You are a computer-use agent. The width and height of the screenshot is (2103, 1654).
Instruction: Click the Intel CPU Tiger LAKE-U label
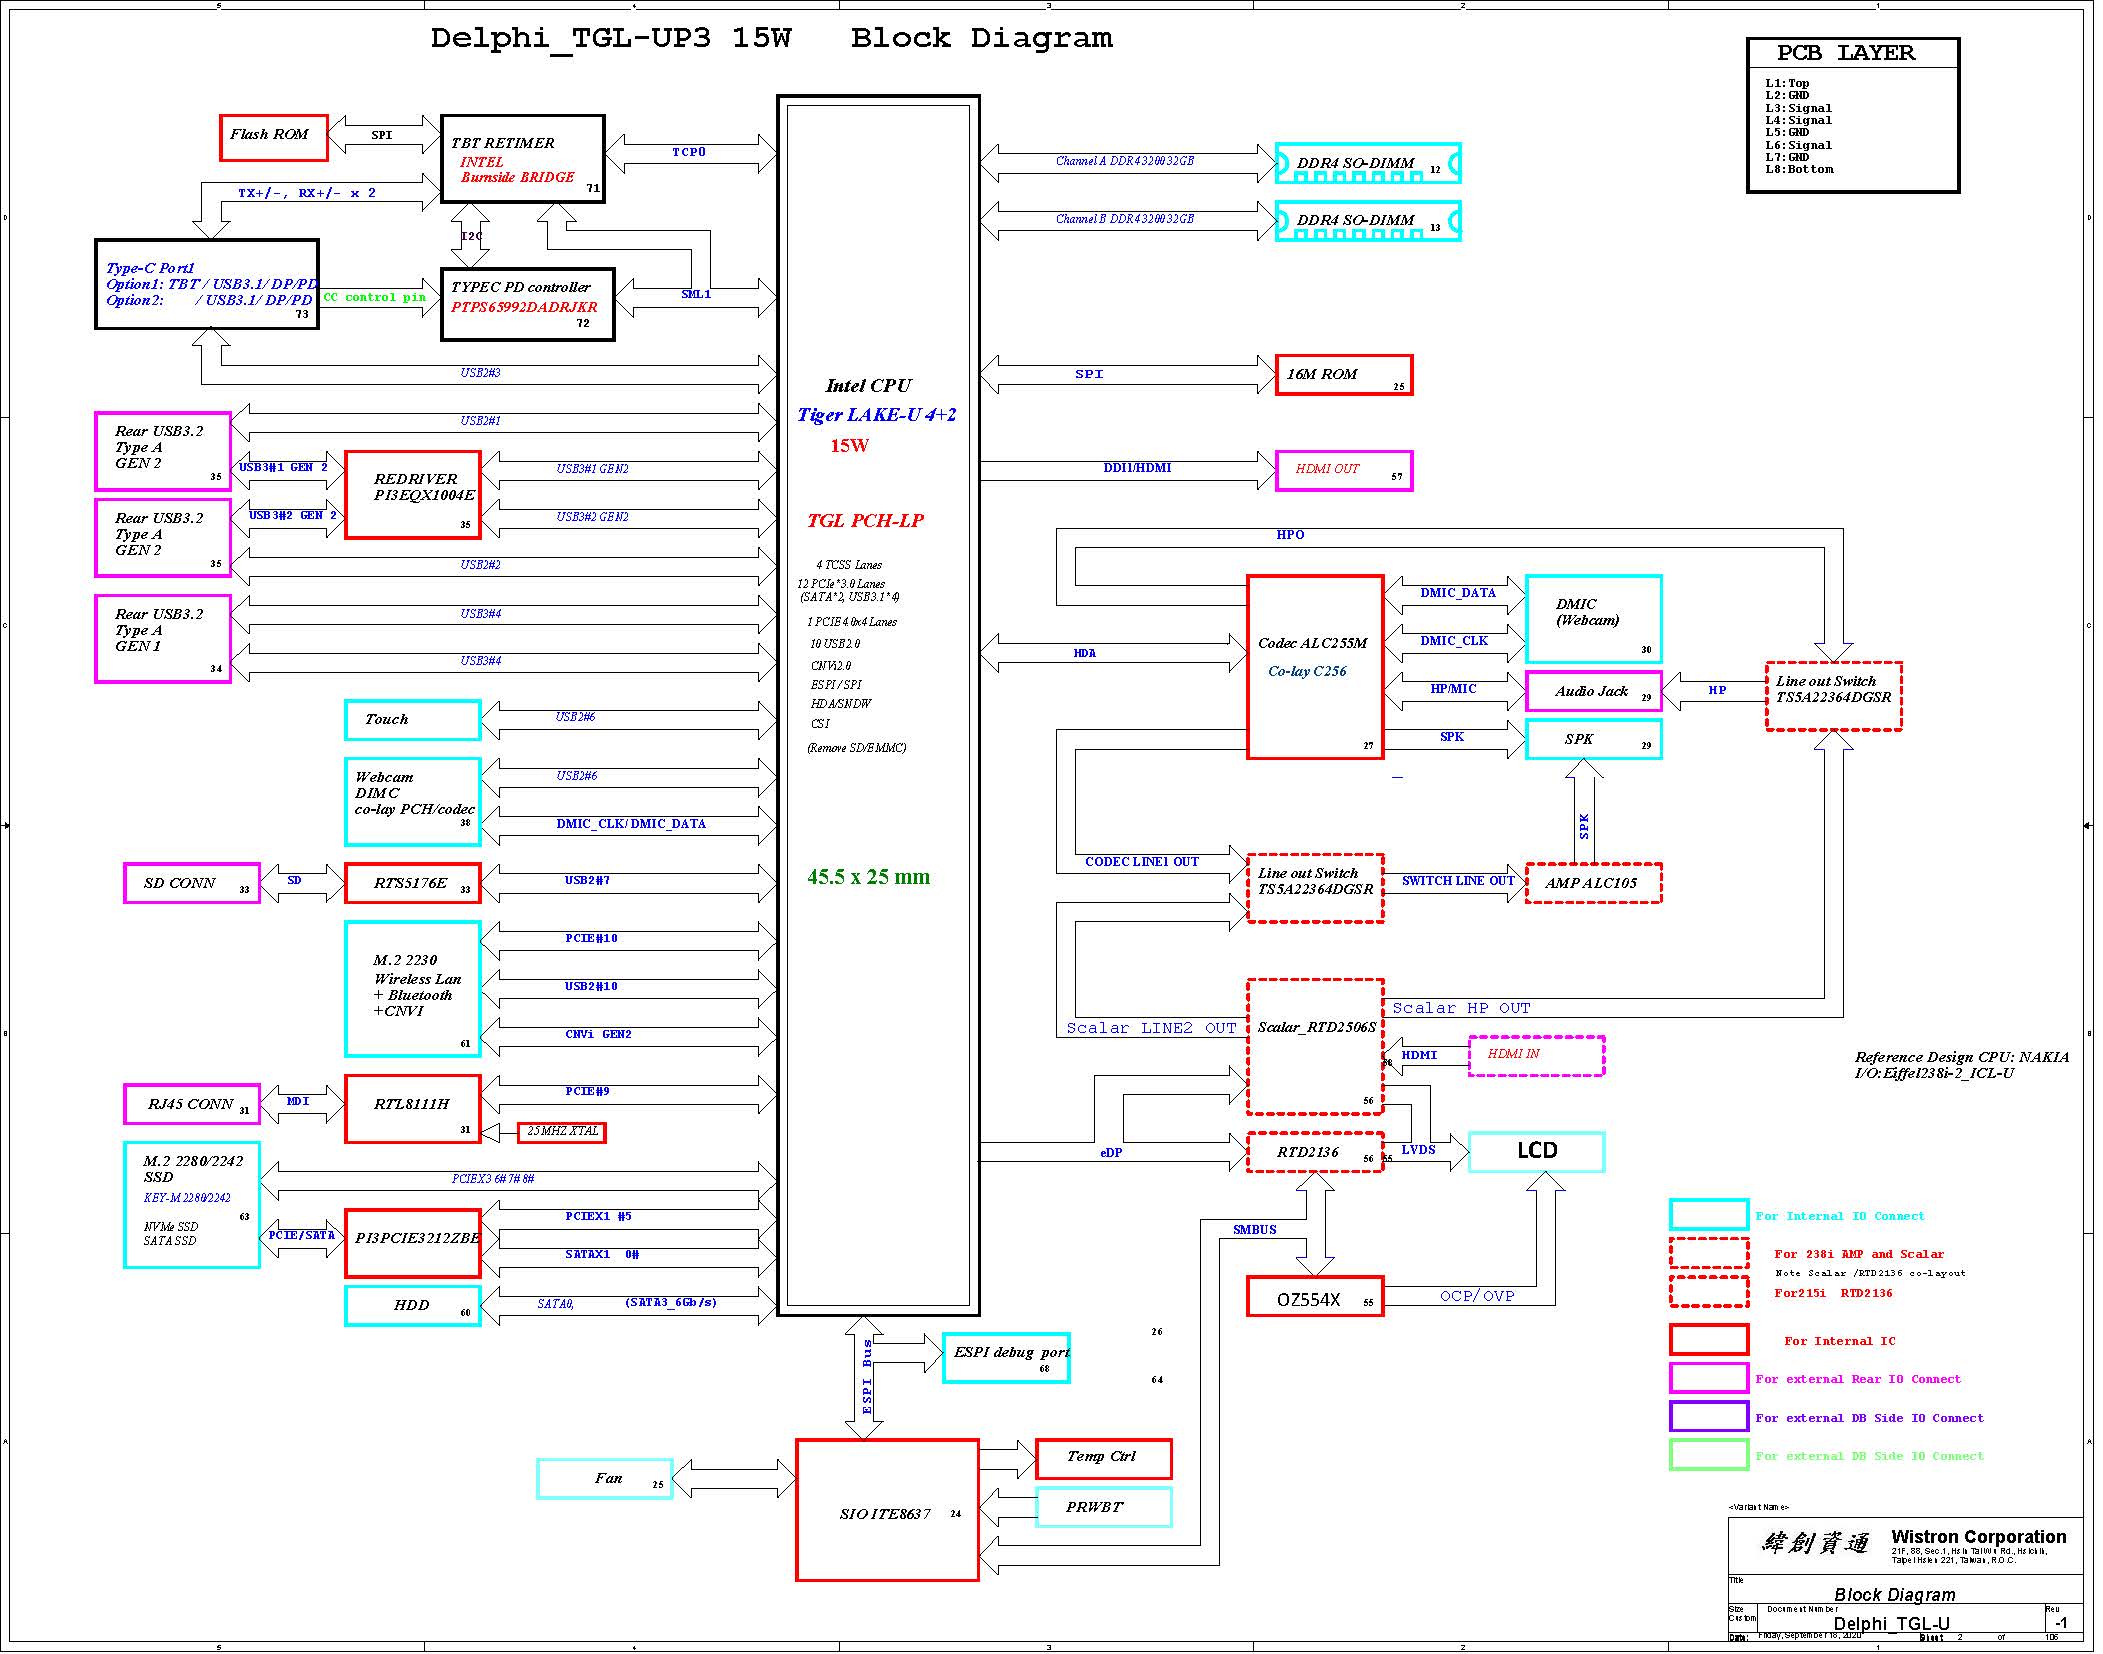[877, 400]
